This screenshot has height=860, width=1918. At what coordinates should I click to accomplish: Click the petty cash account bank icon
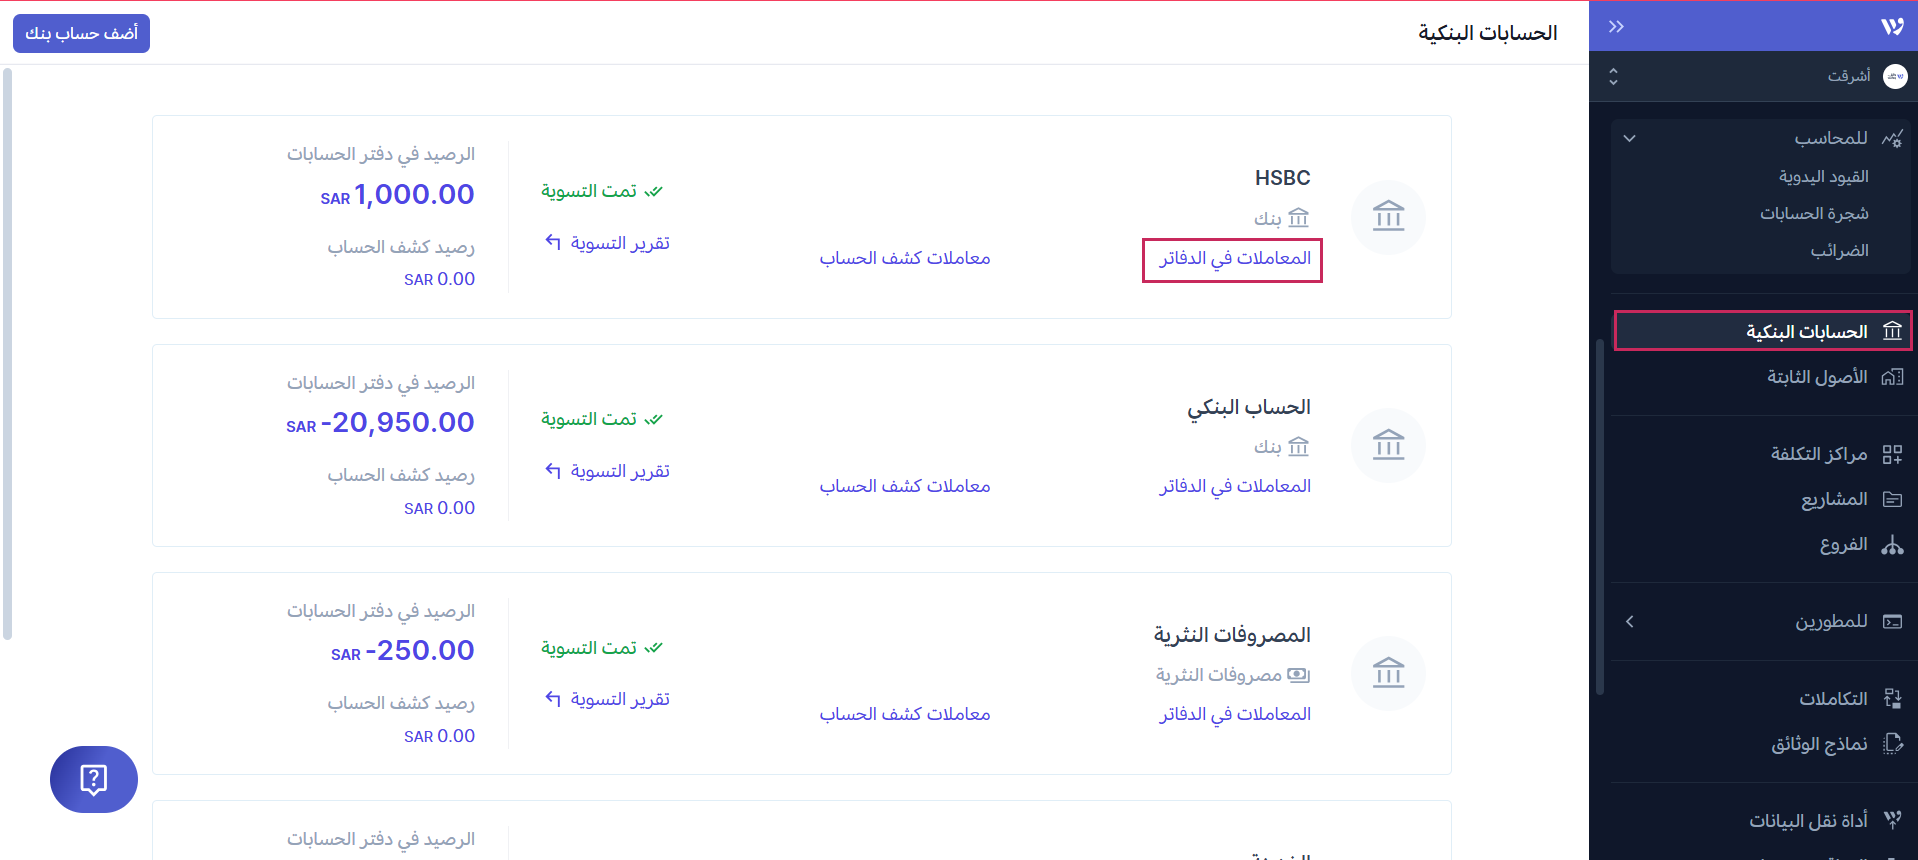[1388, 673]
